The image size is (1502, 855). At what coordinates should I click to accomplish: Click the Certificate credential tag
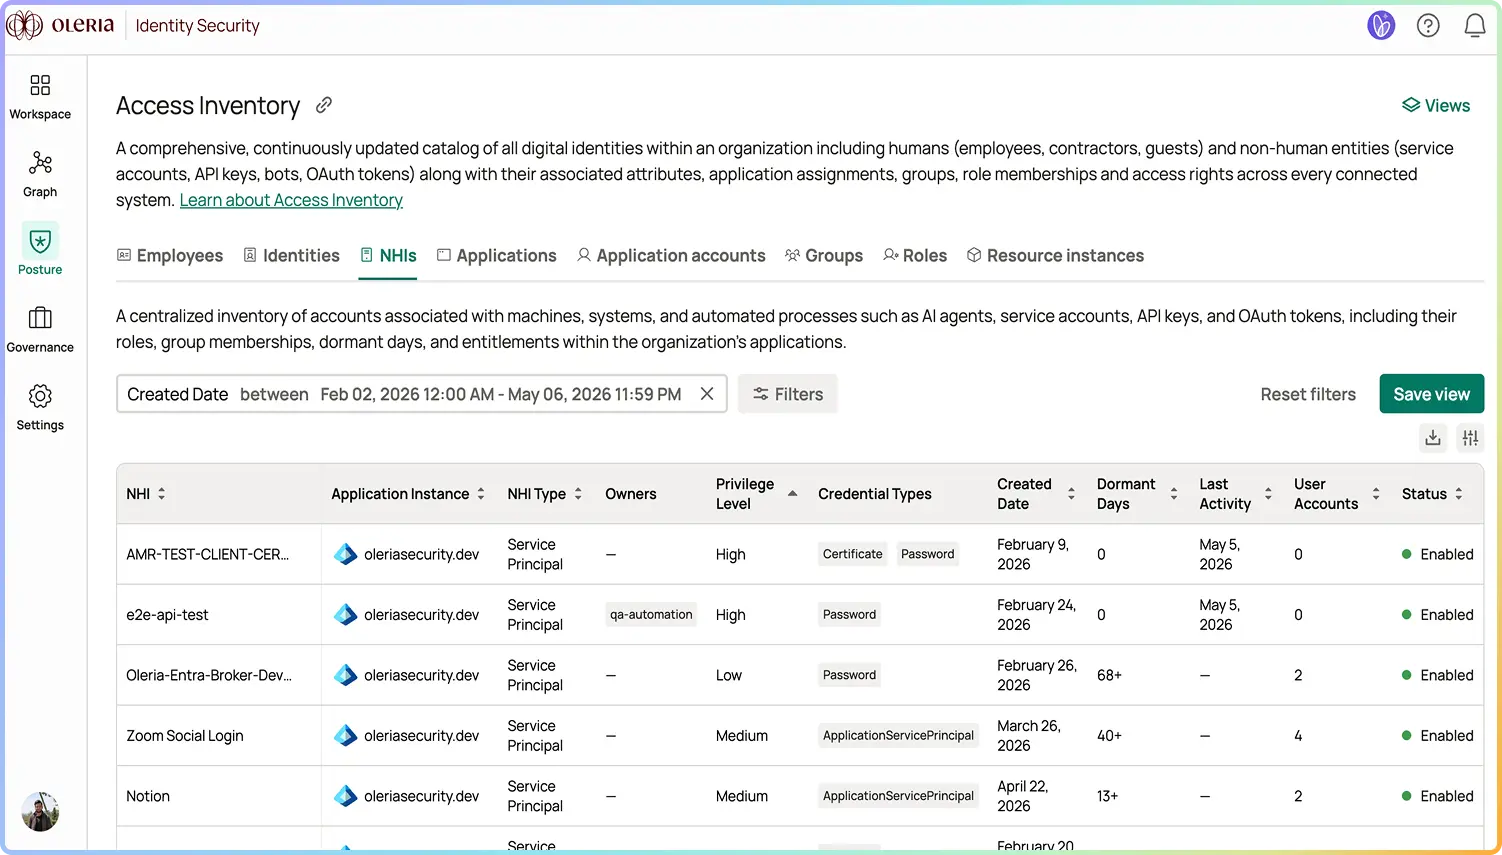pyautogui.click(x=852, y=554)
